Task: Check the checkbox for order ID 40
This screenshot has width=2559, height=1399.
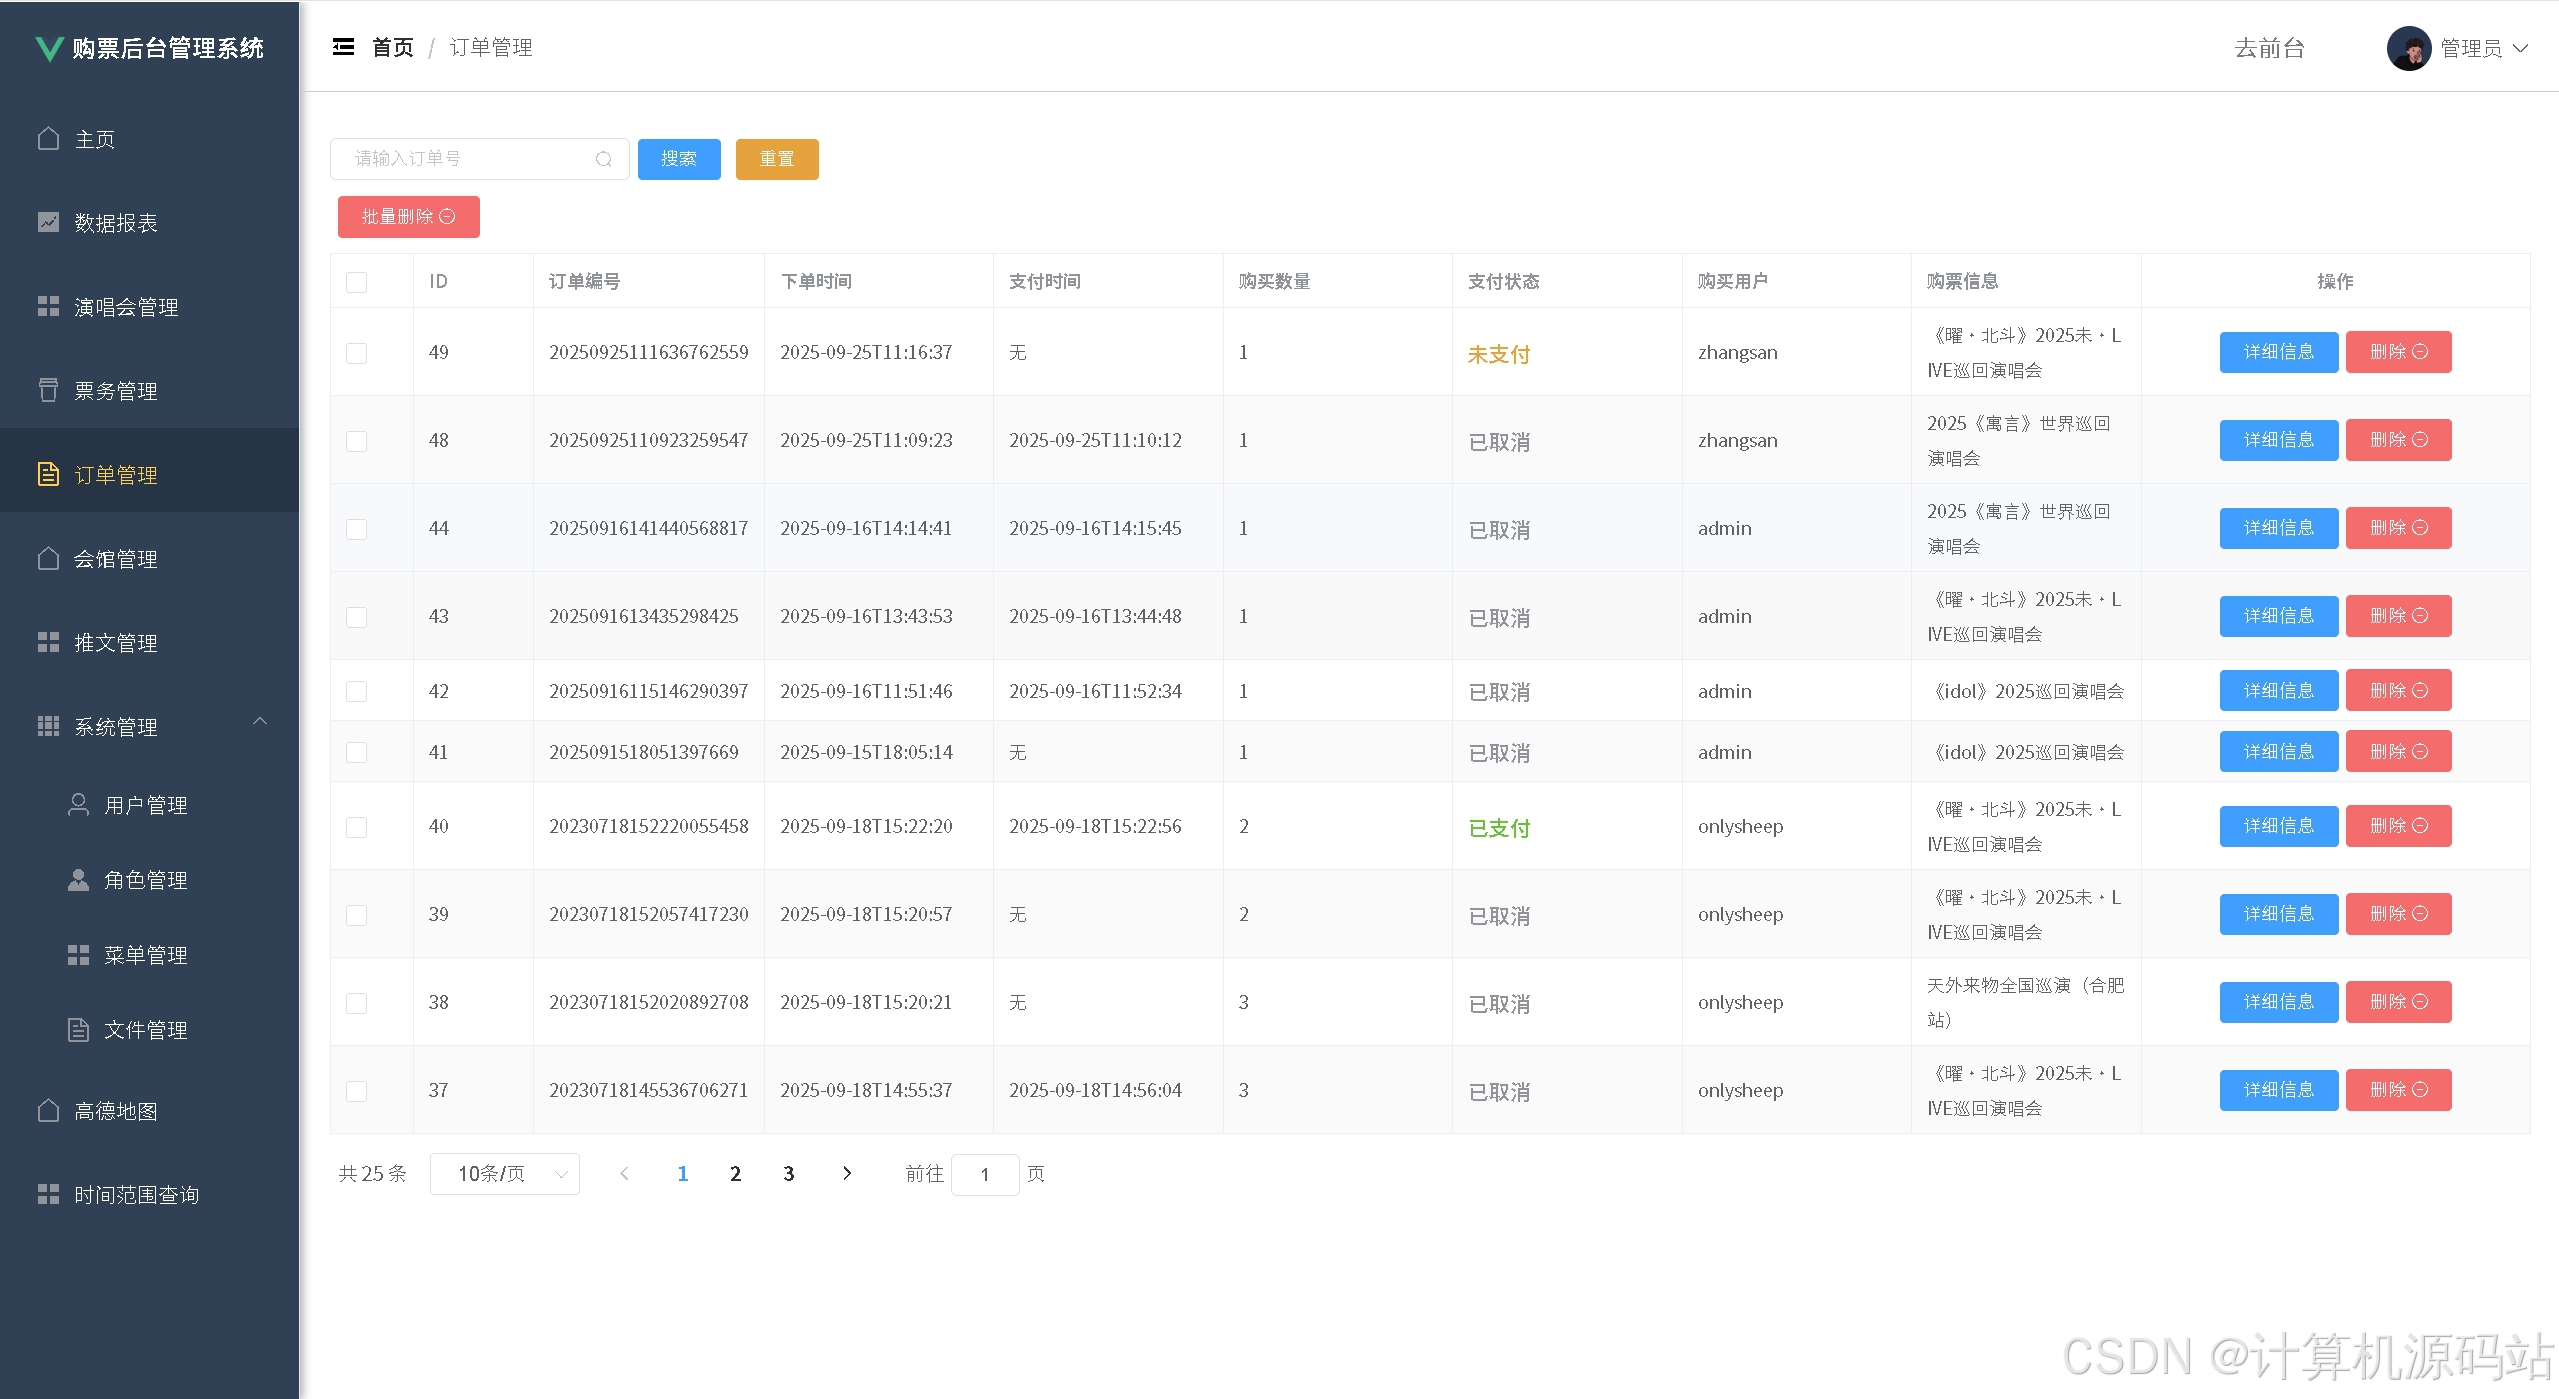Action: (356, 827)
